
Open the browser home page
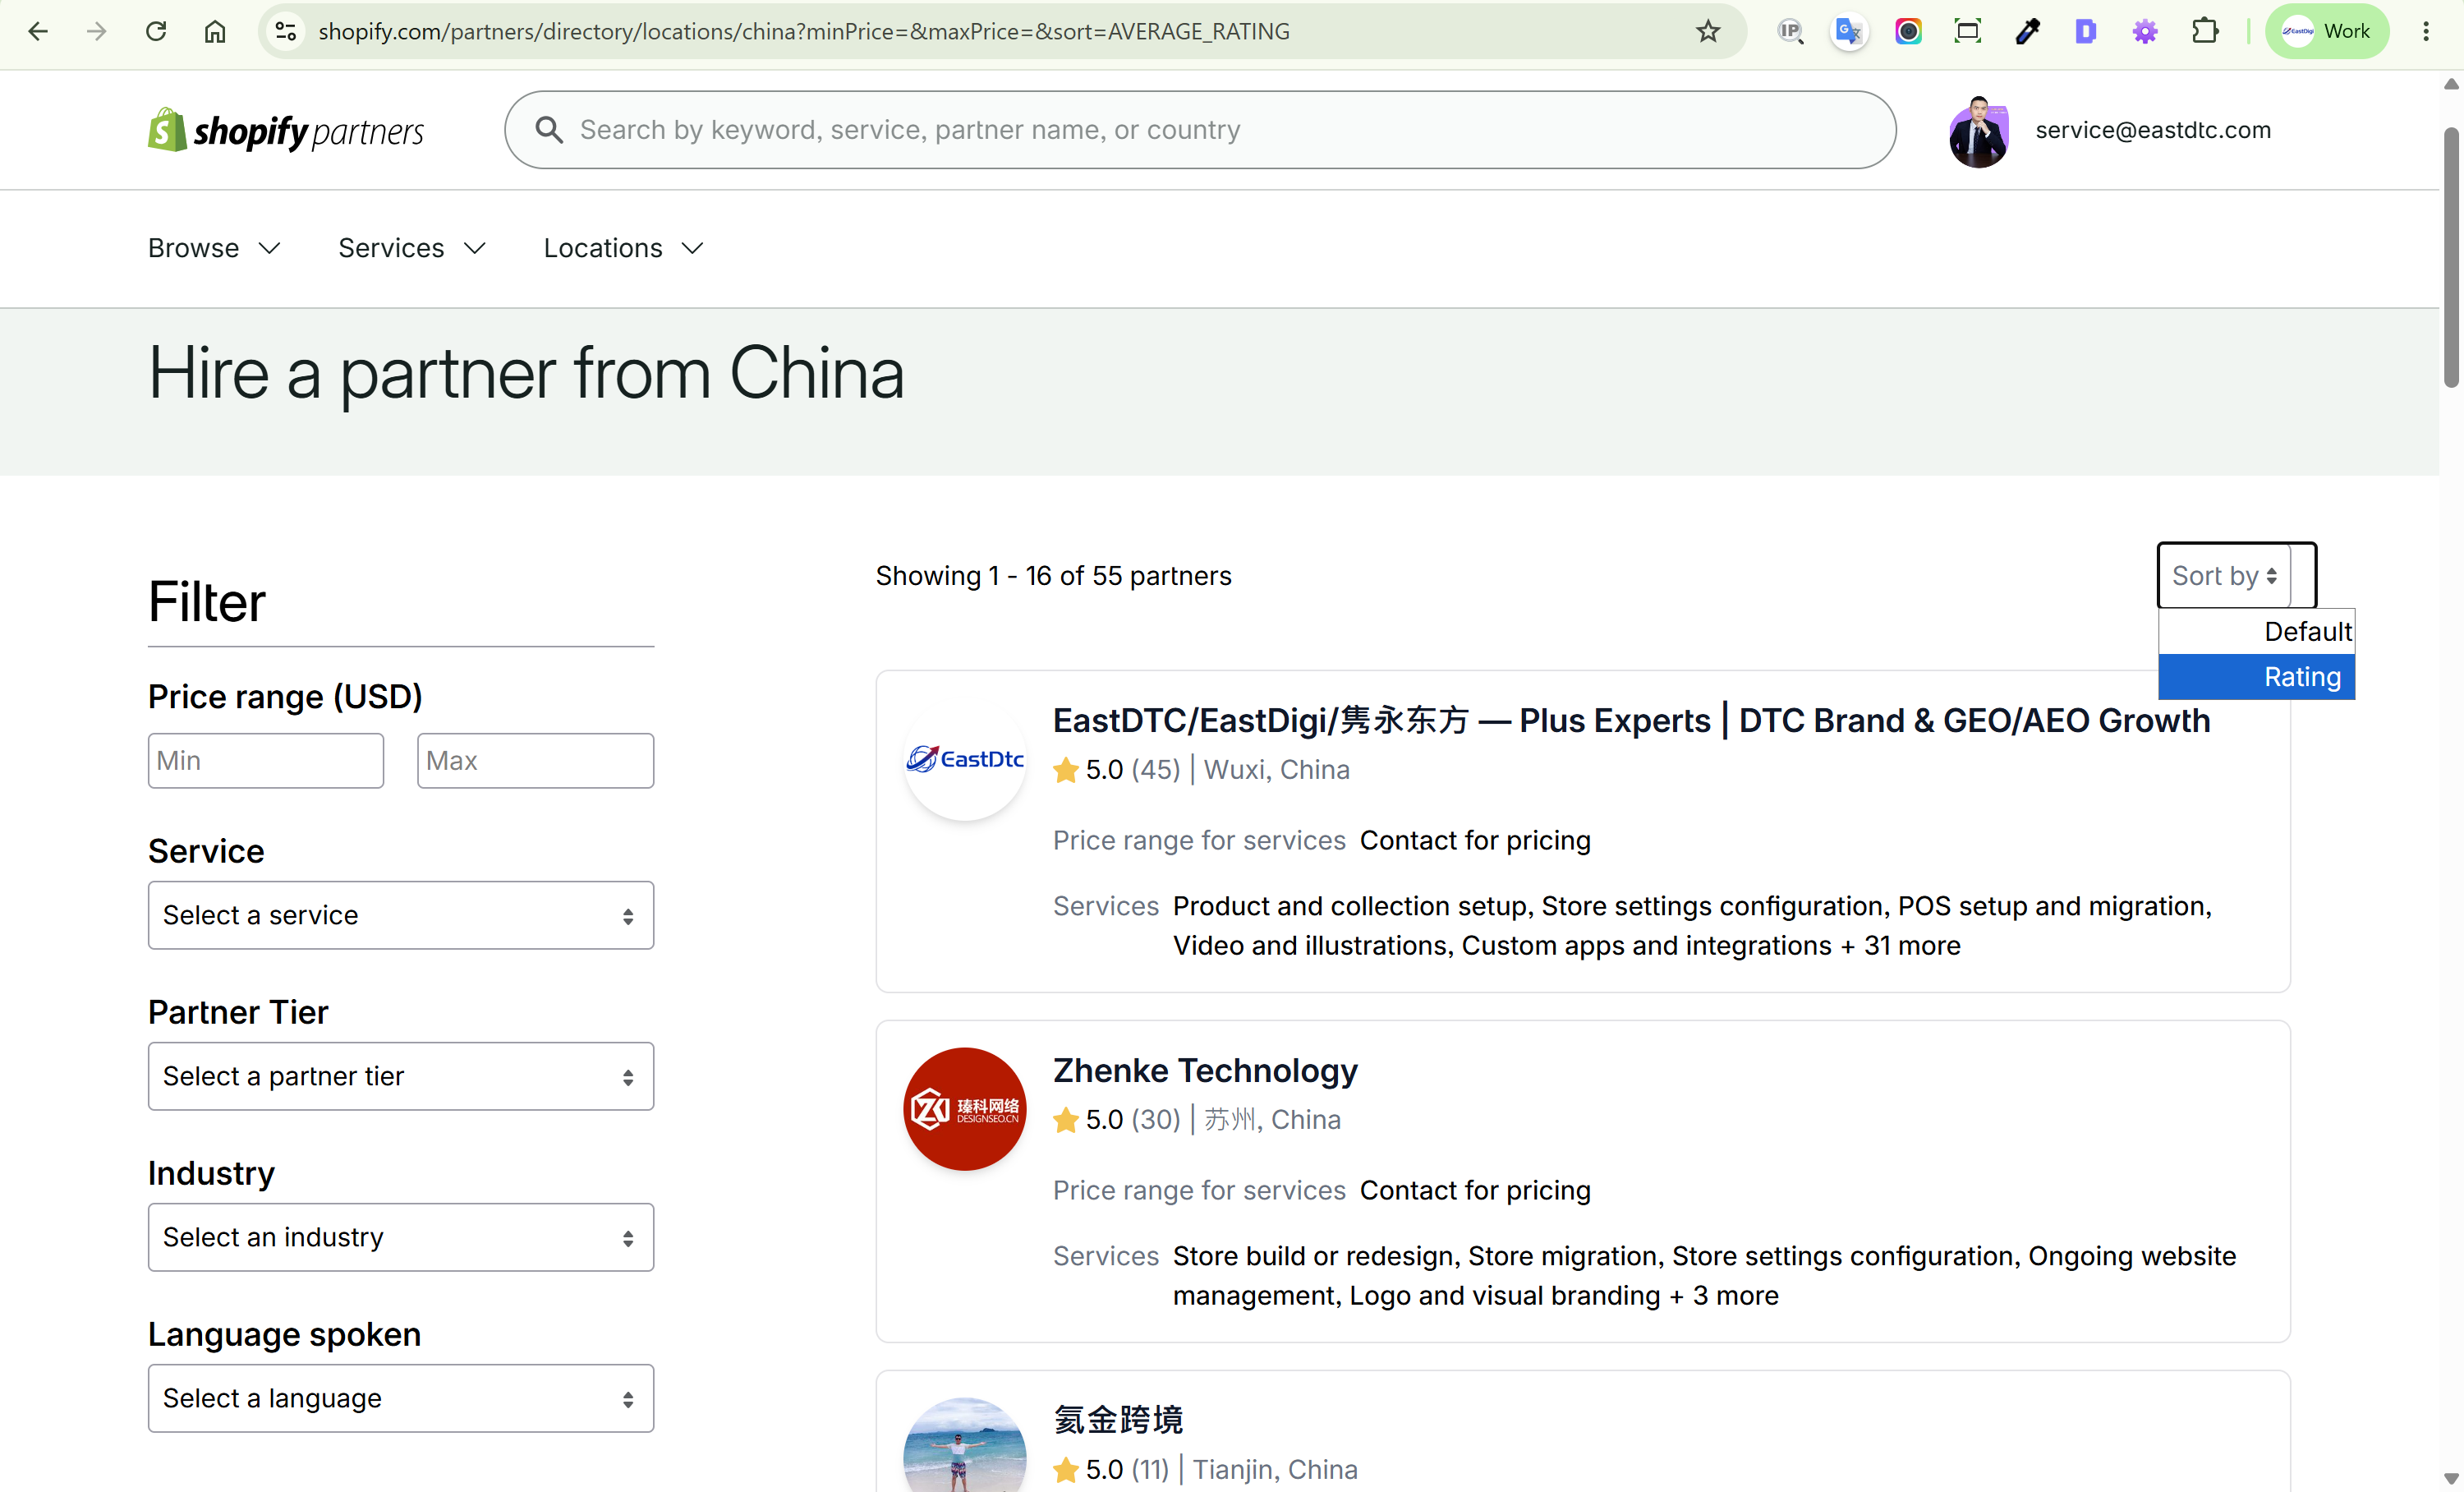pos(215,31)
